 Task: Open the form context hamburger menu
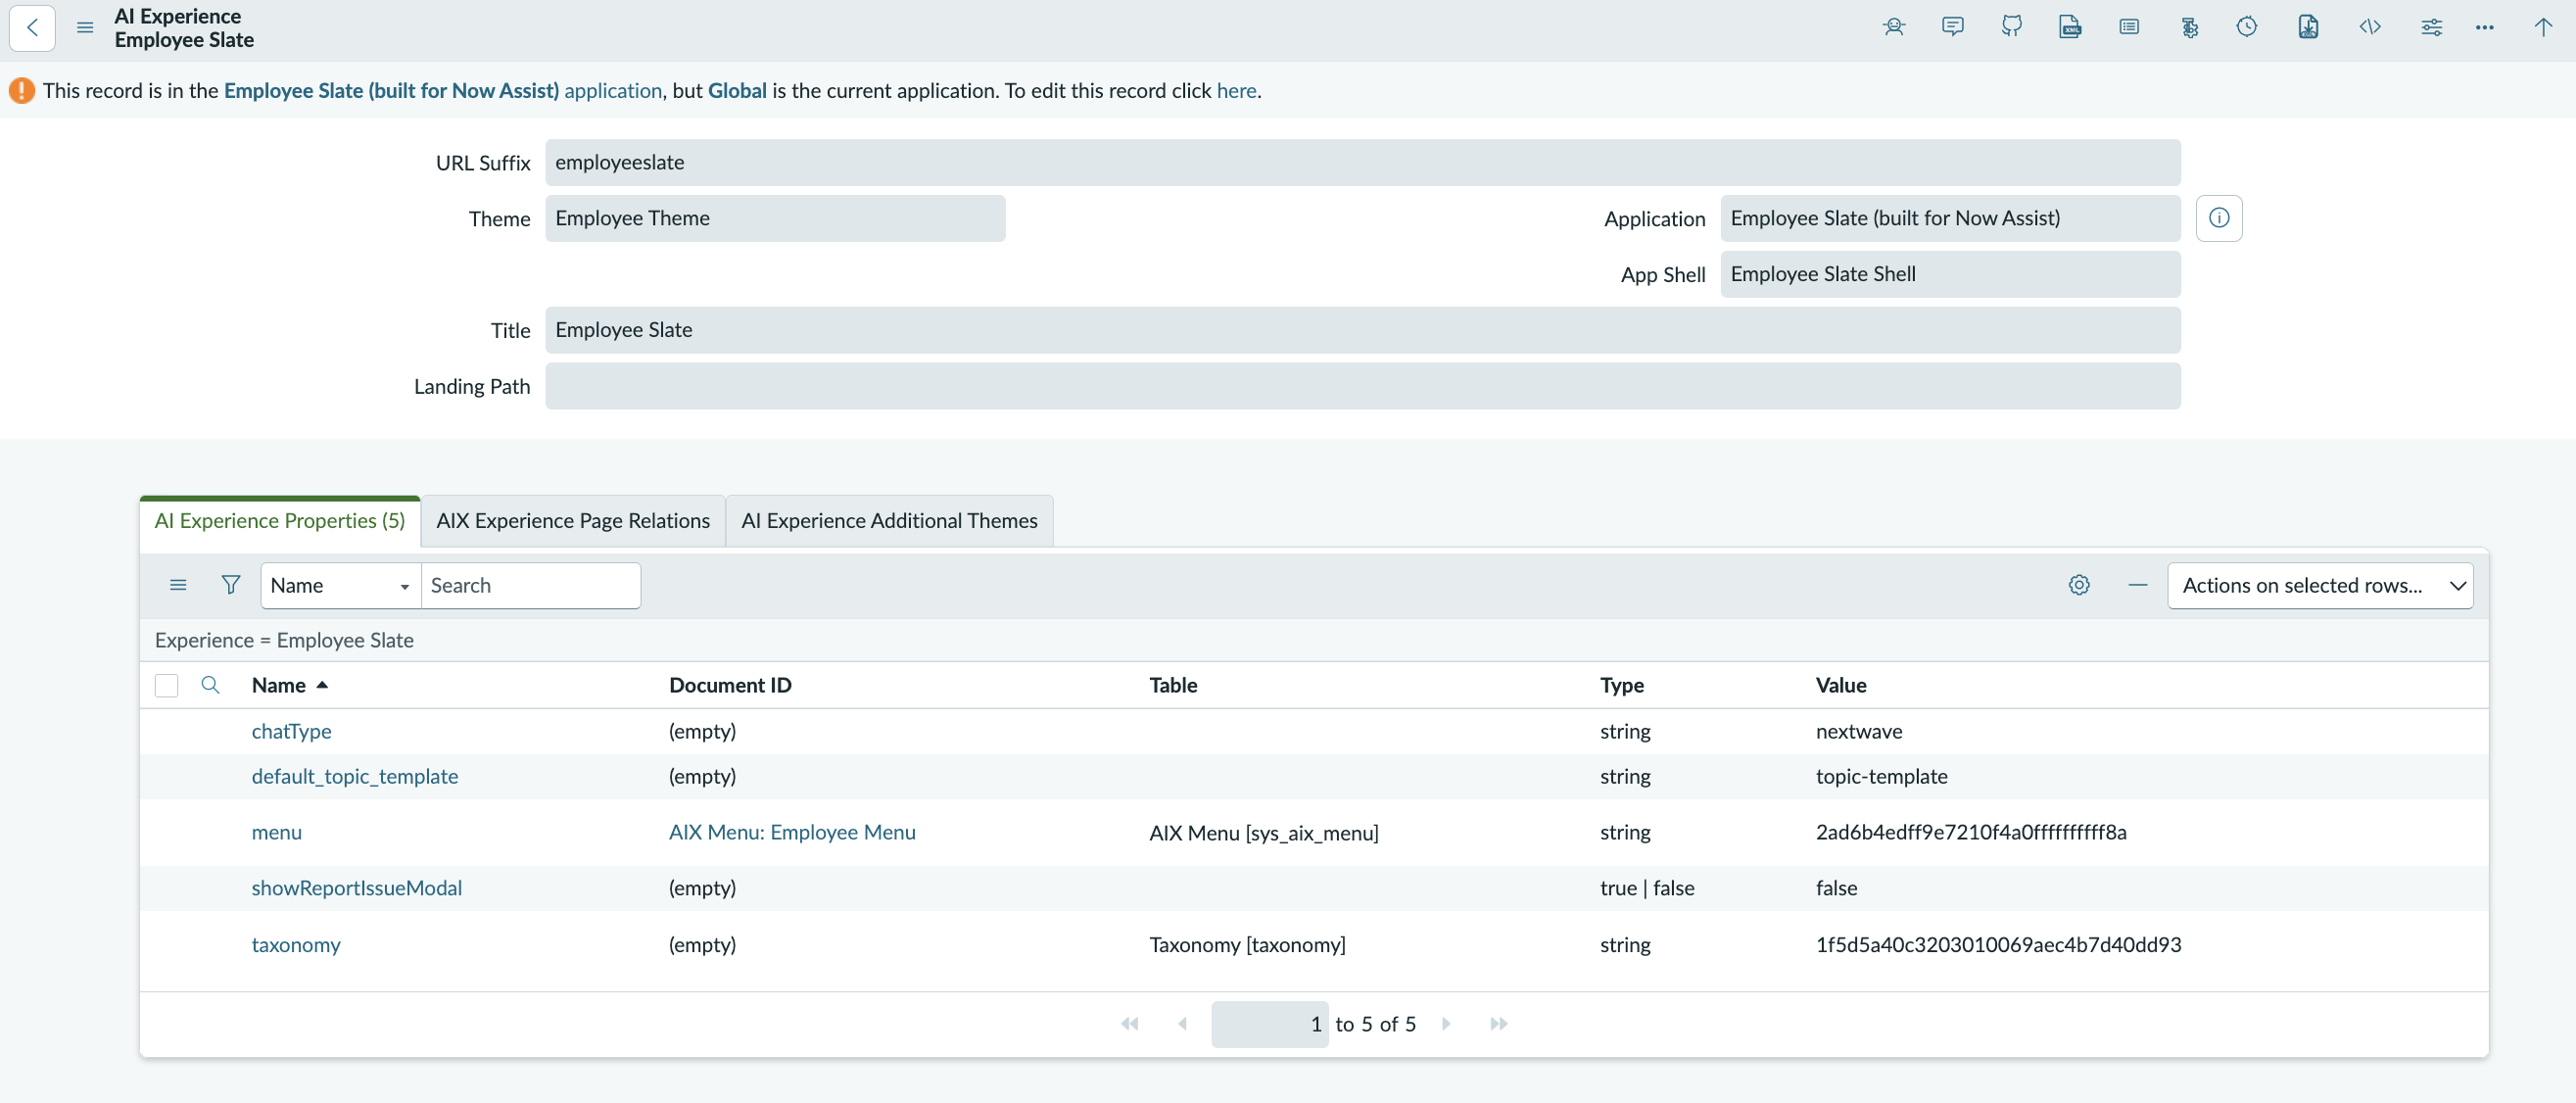tap(85, 27)
